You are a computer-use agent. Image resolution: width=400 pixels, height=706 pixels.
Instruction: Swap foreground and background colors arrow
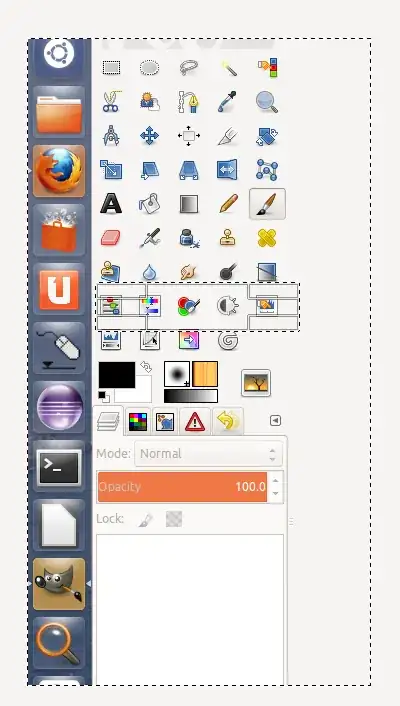pos(146,367)
